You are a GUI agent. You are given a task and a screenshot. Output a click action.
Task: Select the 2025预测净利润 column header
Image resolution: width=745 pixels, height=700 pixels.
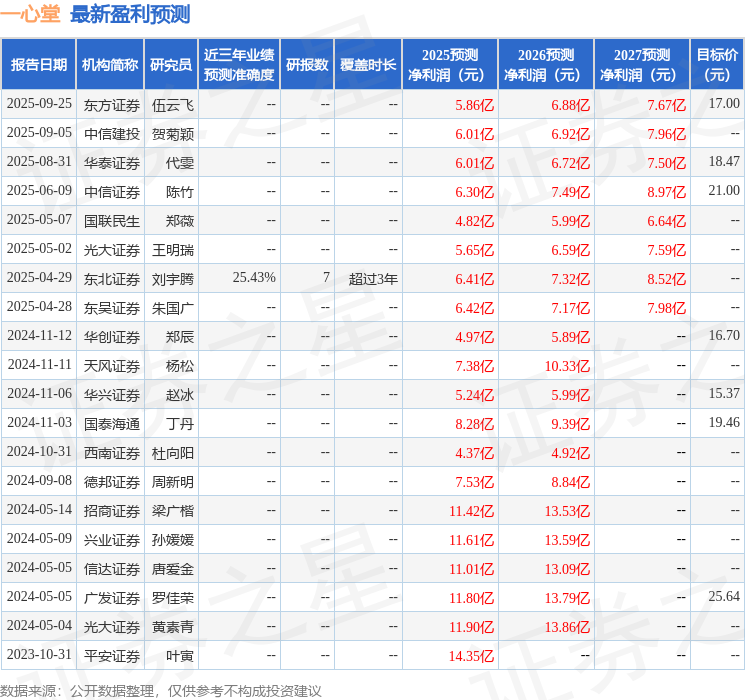click(450, 64)
